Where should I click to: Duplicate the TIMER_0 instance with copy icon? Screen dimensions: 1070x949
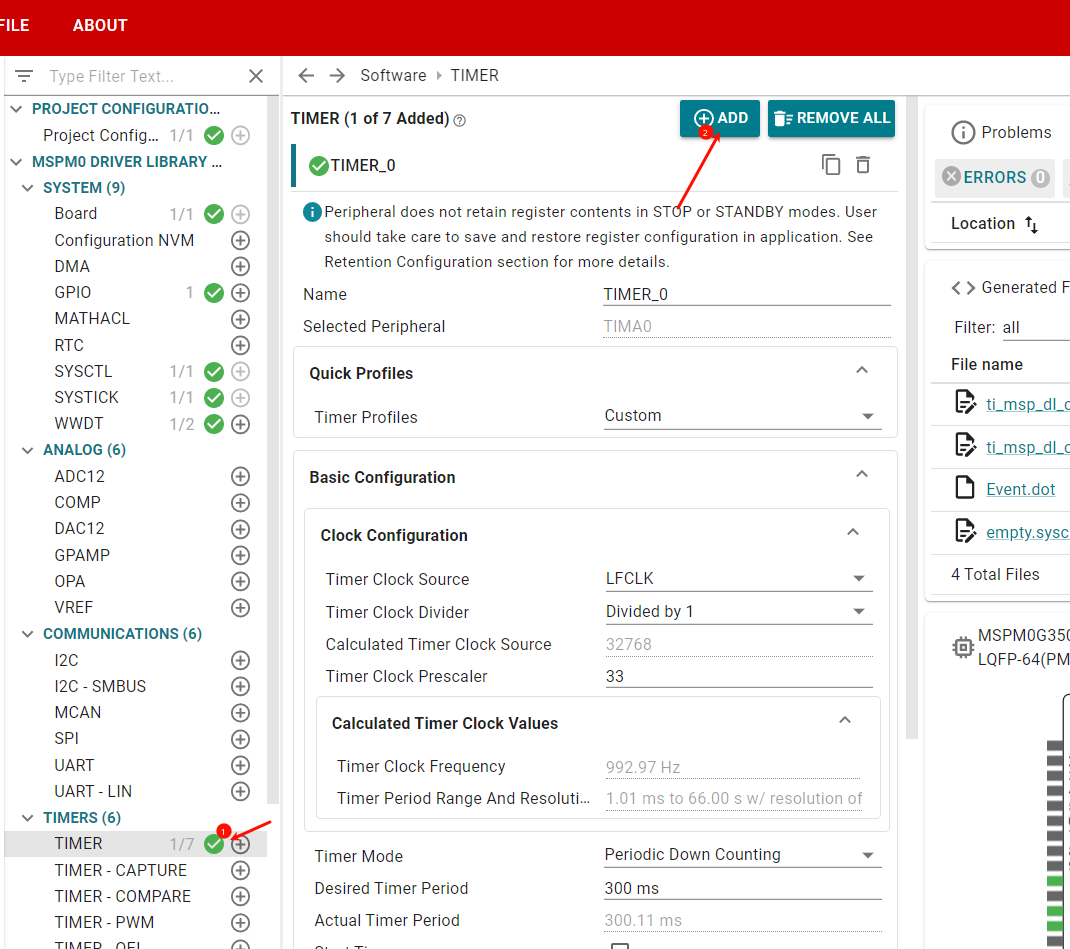point(830,165)
